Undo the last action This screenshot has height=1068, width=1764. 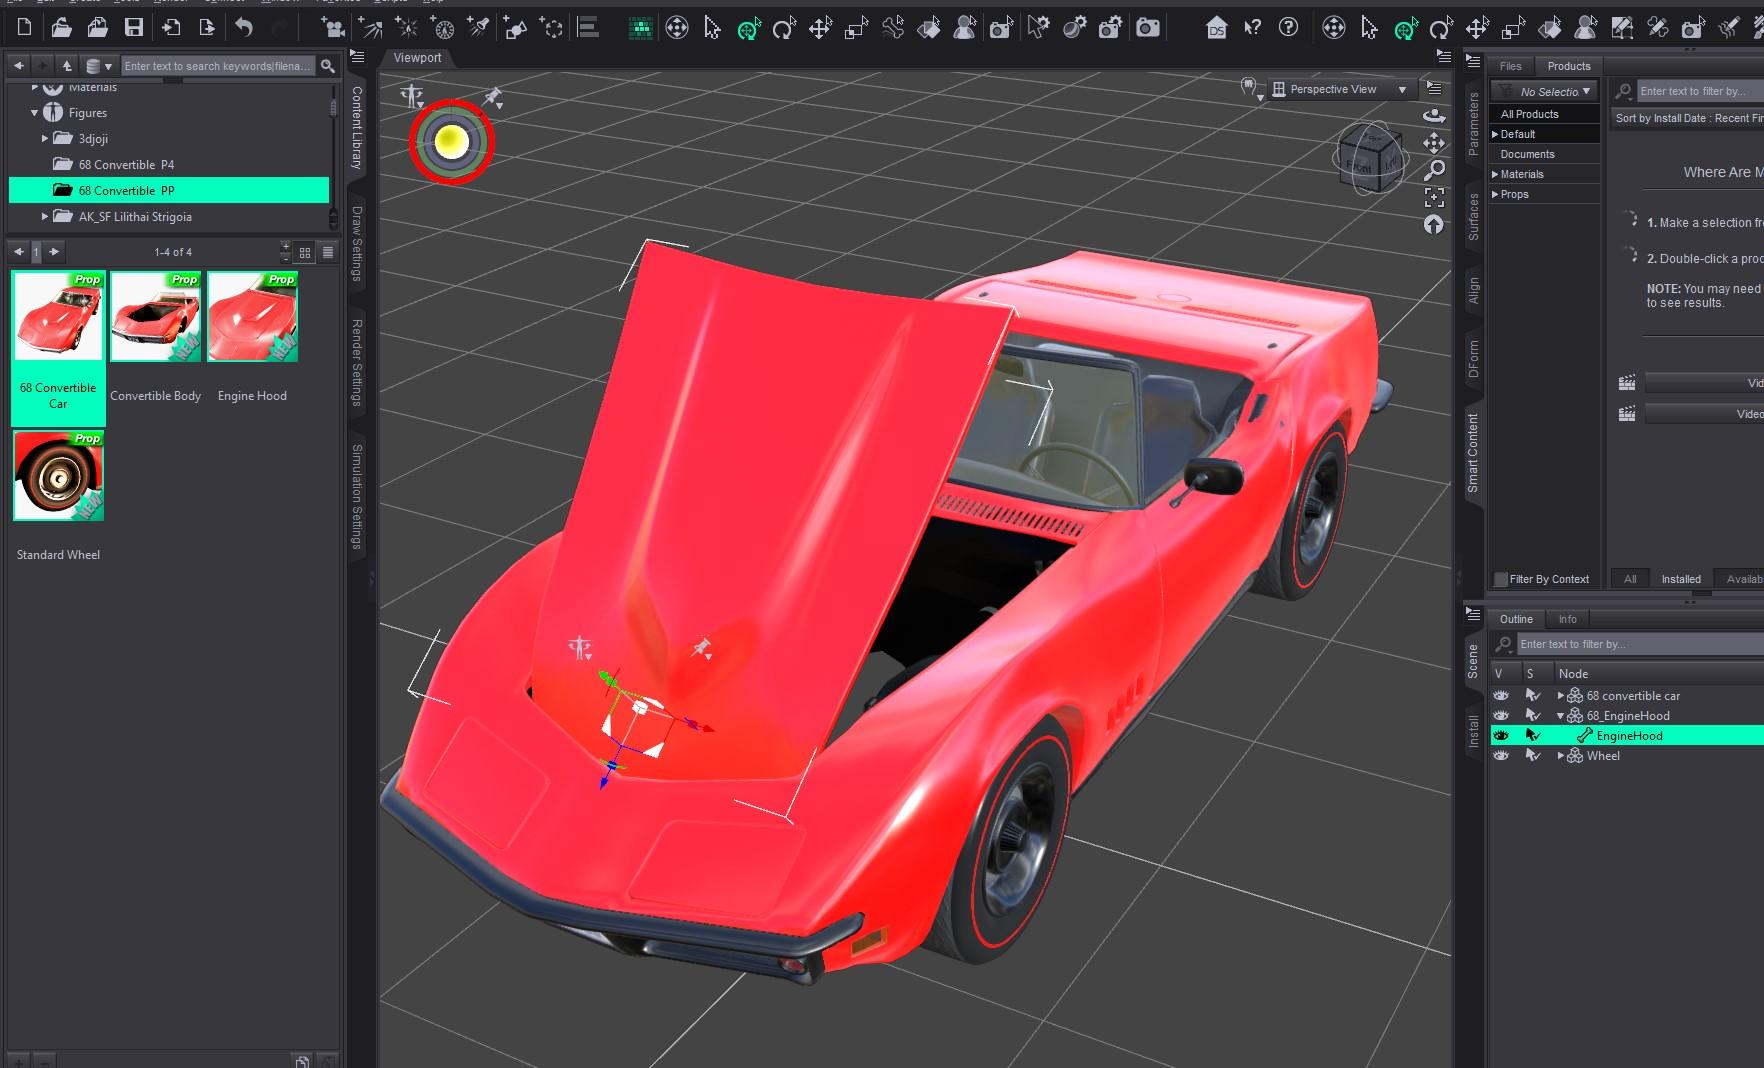pyautogui.click(x=244, y=27)
